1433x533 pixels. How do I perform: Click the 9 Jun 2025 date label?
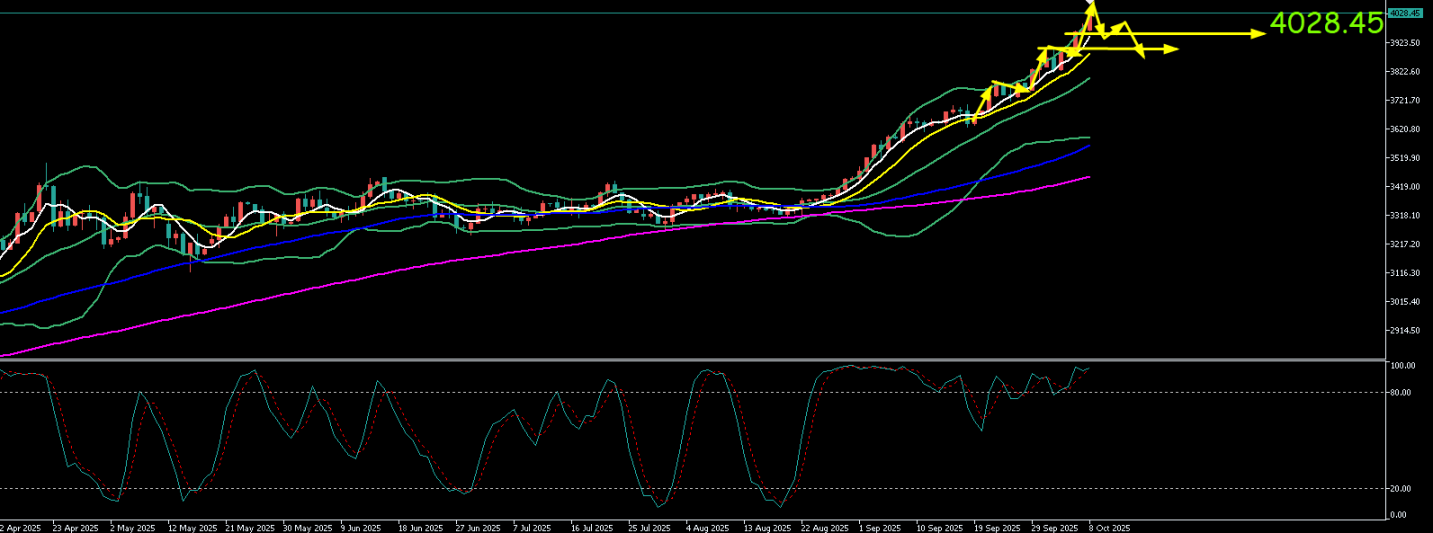(361, 527)
